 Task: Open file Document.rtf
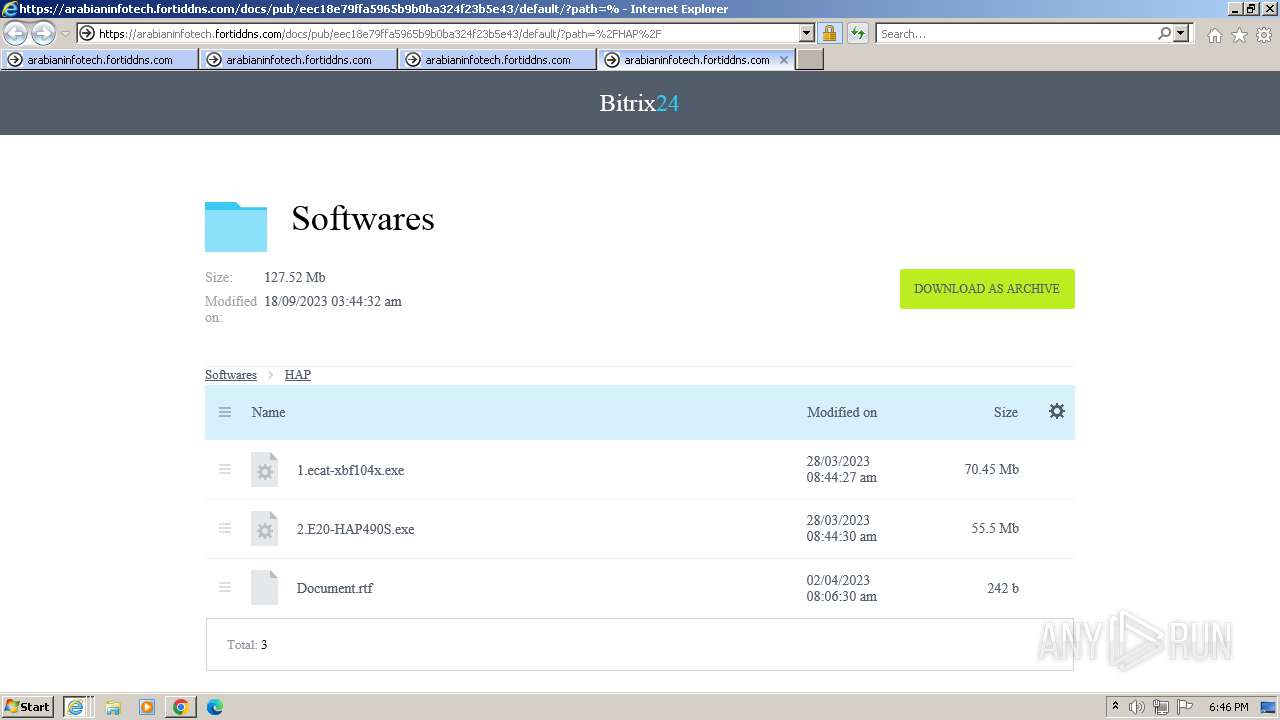click(x=334, y=588)
